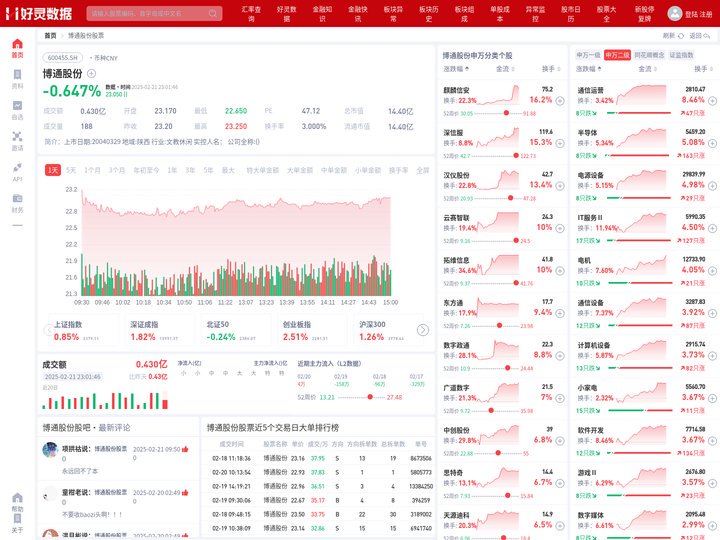The height and width of the screenshot is (540, 720).
Task: Sort stock list by 金流 column
Action: [x=505, y=69]
